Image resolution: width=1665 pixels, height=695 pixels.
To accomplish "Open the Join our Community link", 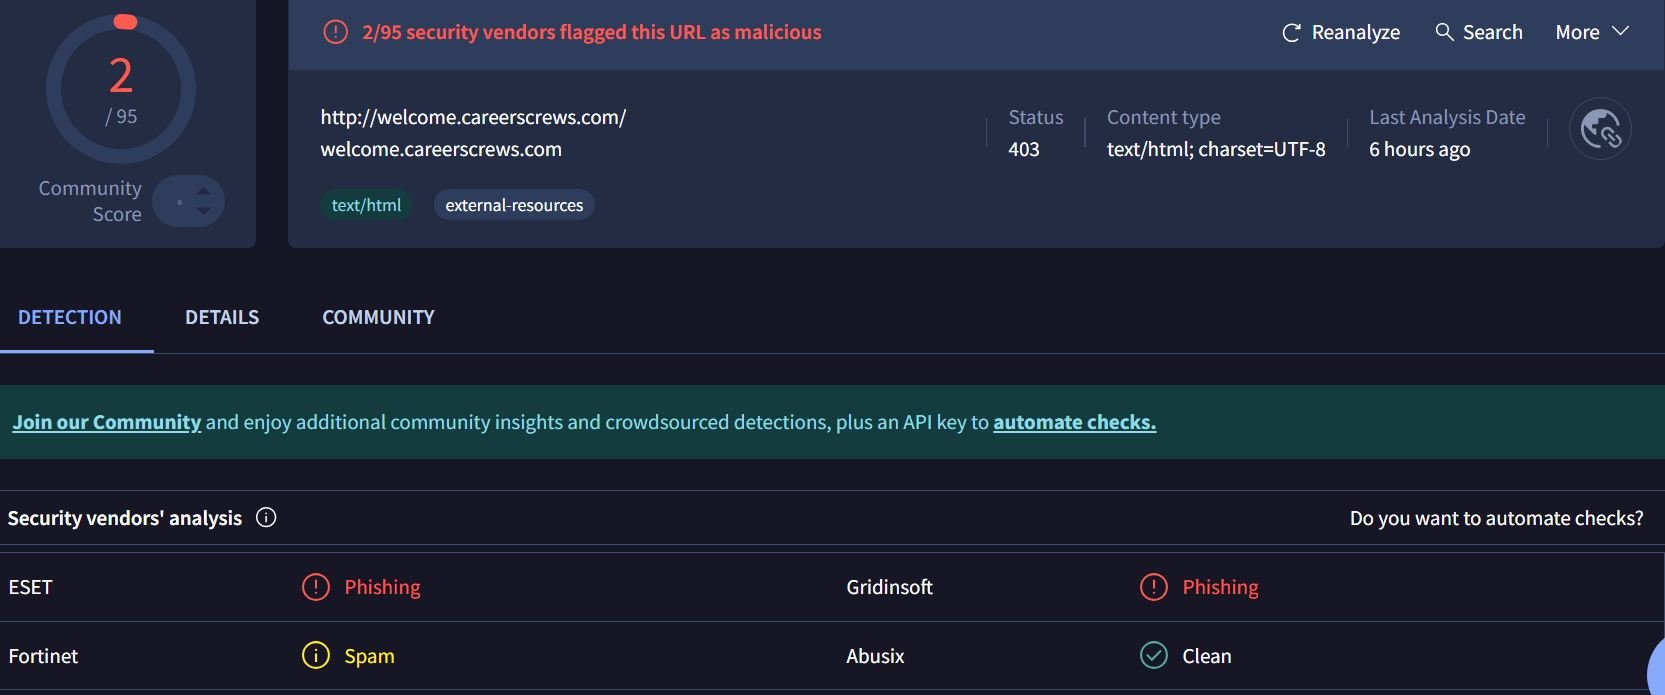I will pyautogui.click(x=107, y=422).
